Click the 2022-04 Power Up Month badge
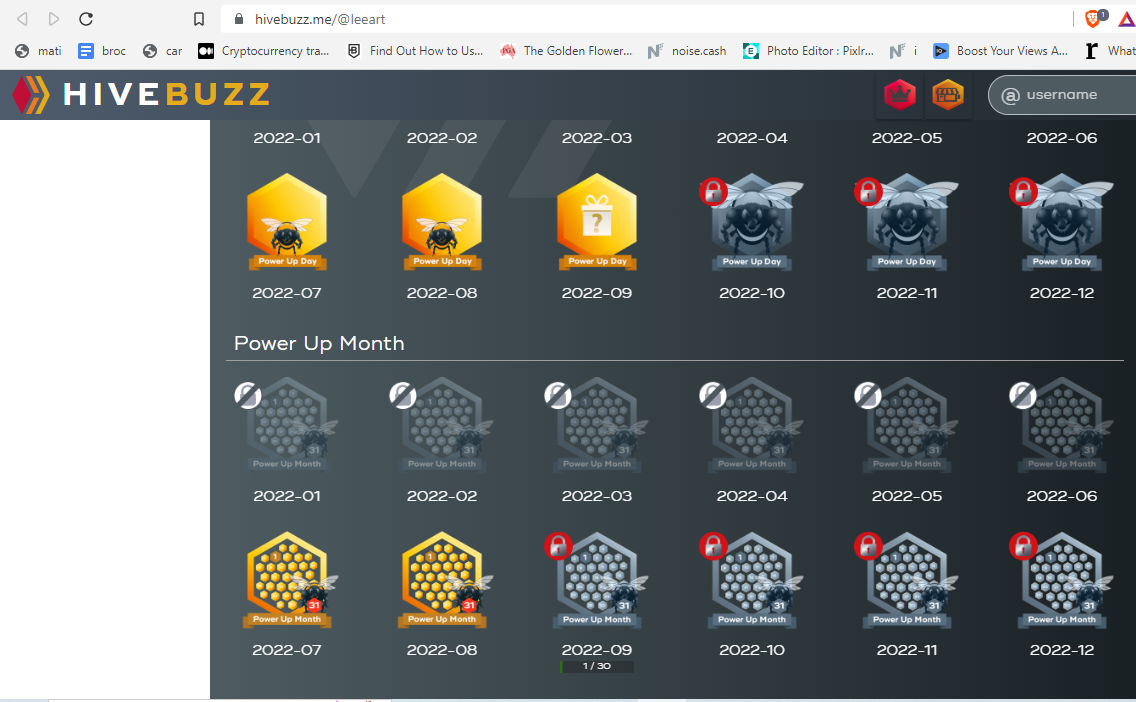The height and width of the screenshot is (702, 1136). 752,425
